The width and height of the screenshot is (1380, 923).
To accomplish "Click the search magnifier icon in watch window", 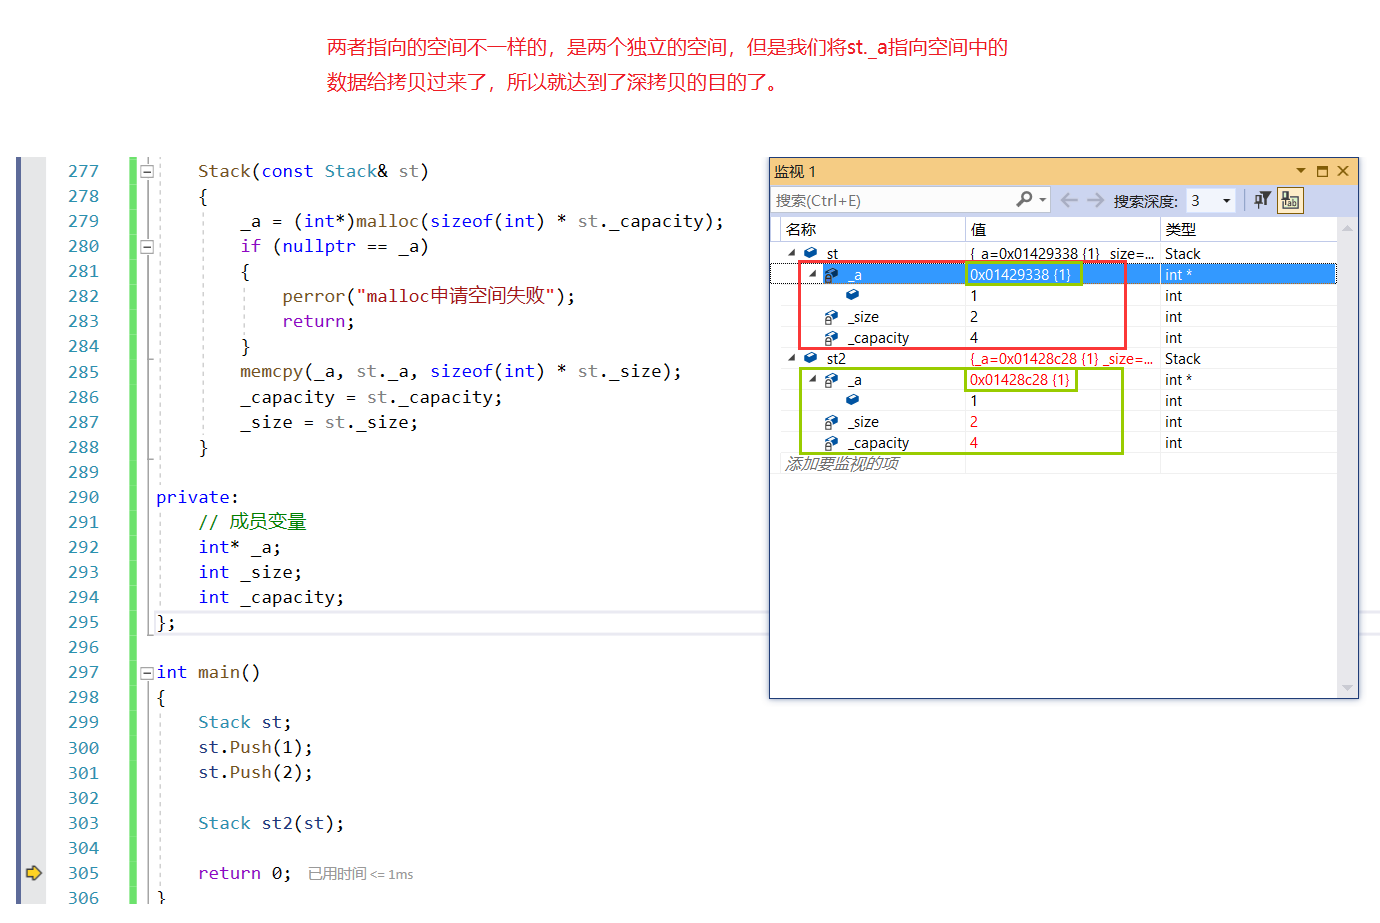I will tap(1024, 200).
